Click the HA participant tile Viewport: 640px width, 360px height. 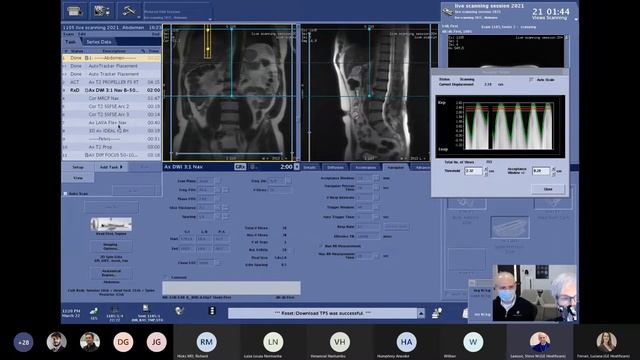[x=406, y=342]
